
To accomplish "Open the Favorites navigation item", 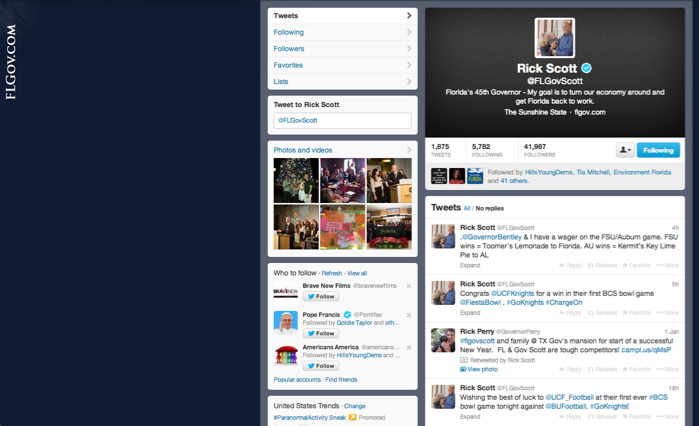I will pos(342,65).
